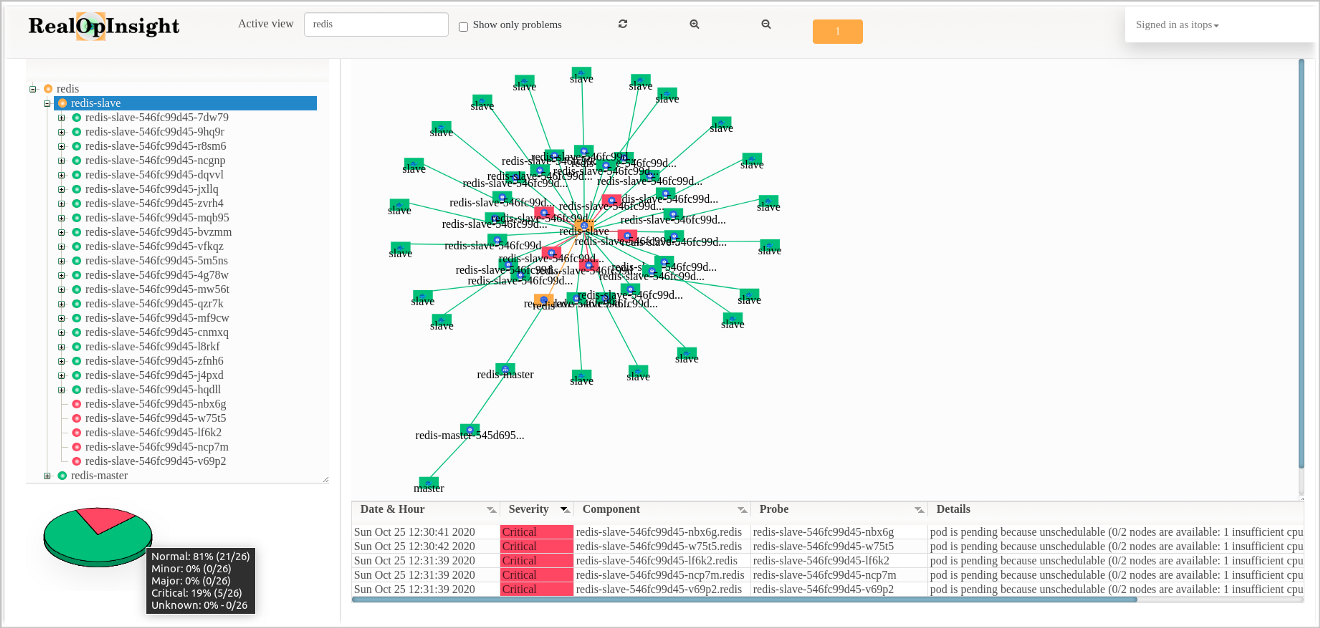Click the Active view input field

point(376,24)
